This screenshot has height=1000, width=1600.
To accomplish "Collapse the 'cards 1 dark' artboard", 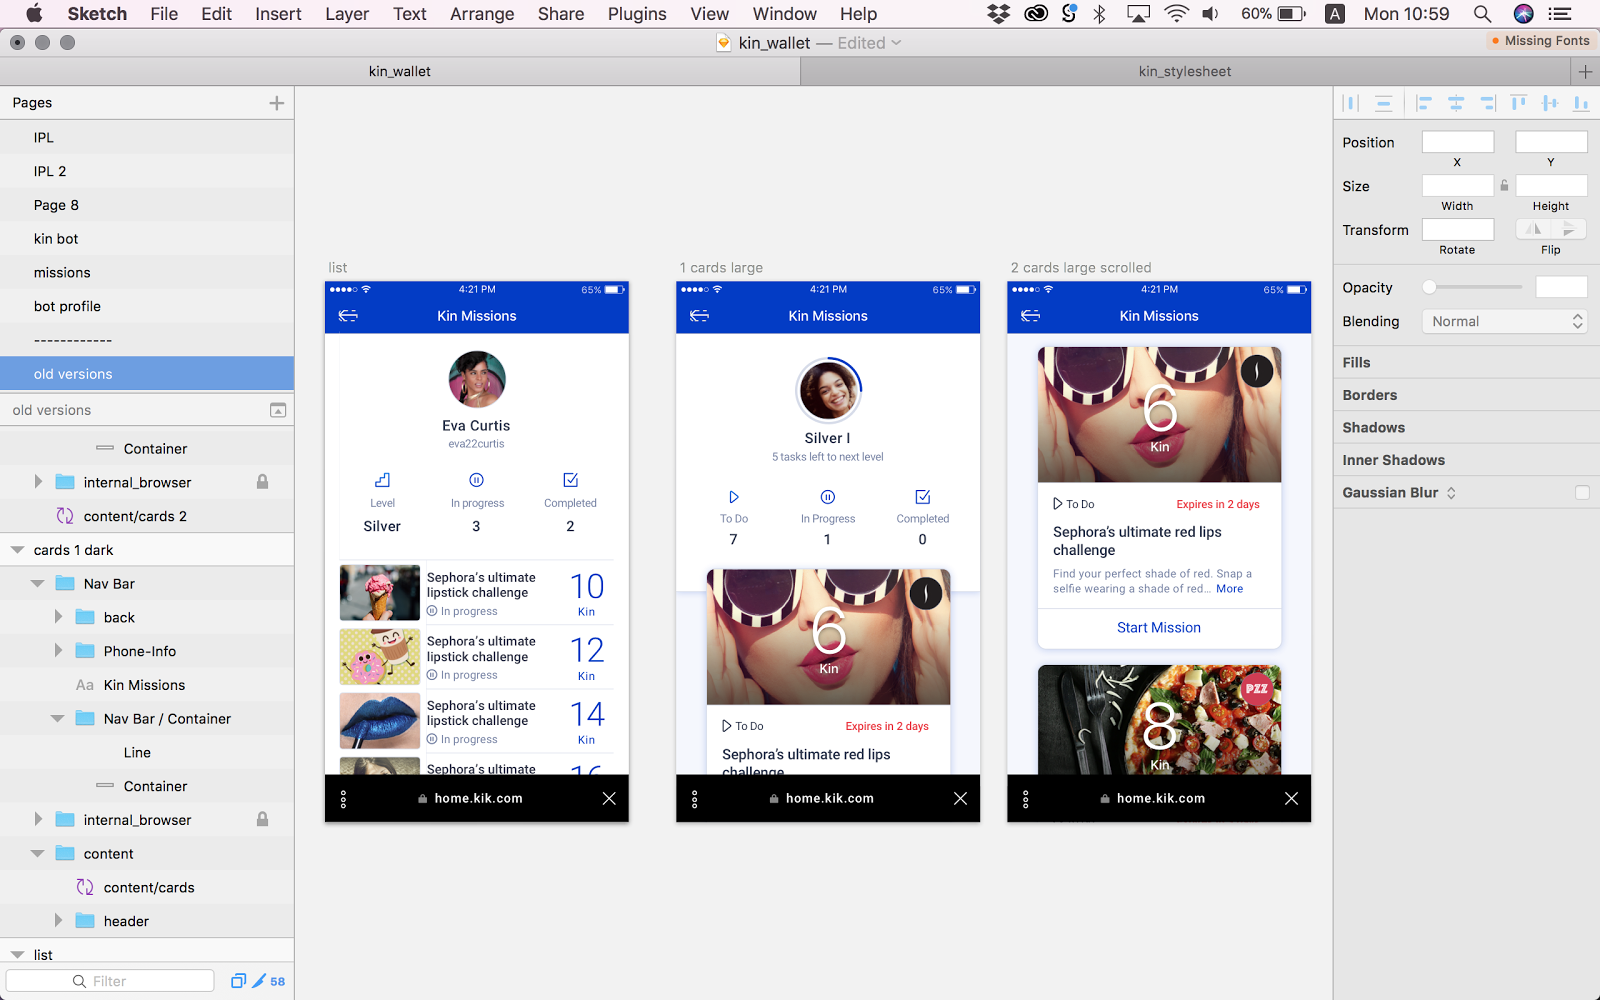I will (17, 550).
